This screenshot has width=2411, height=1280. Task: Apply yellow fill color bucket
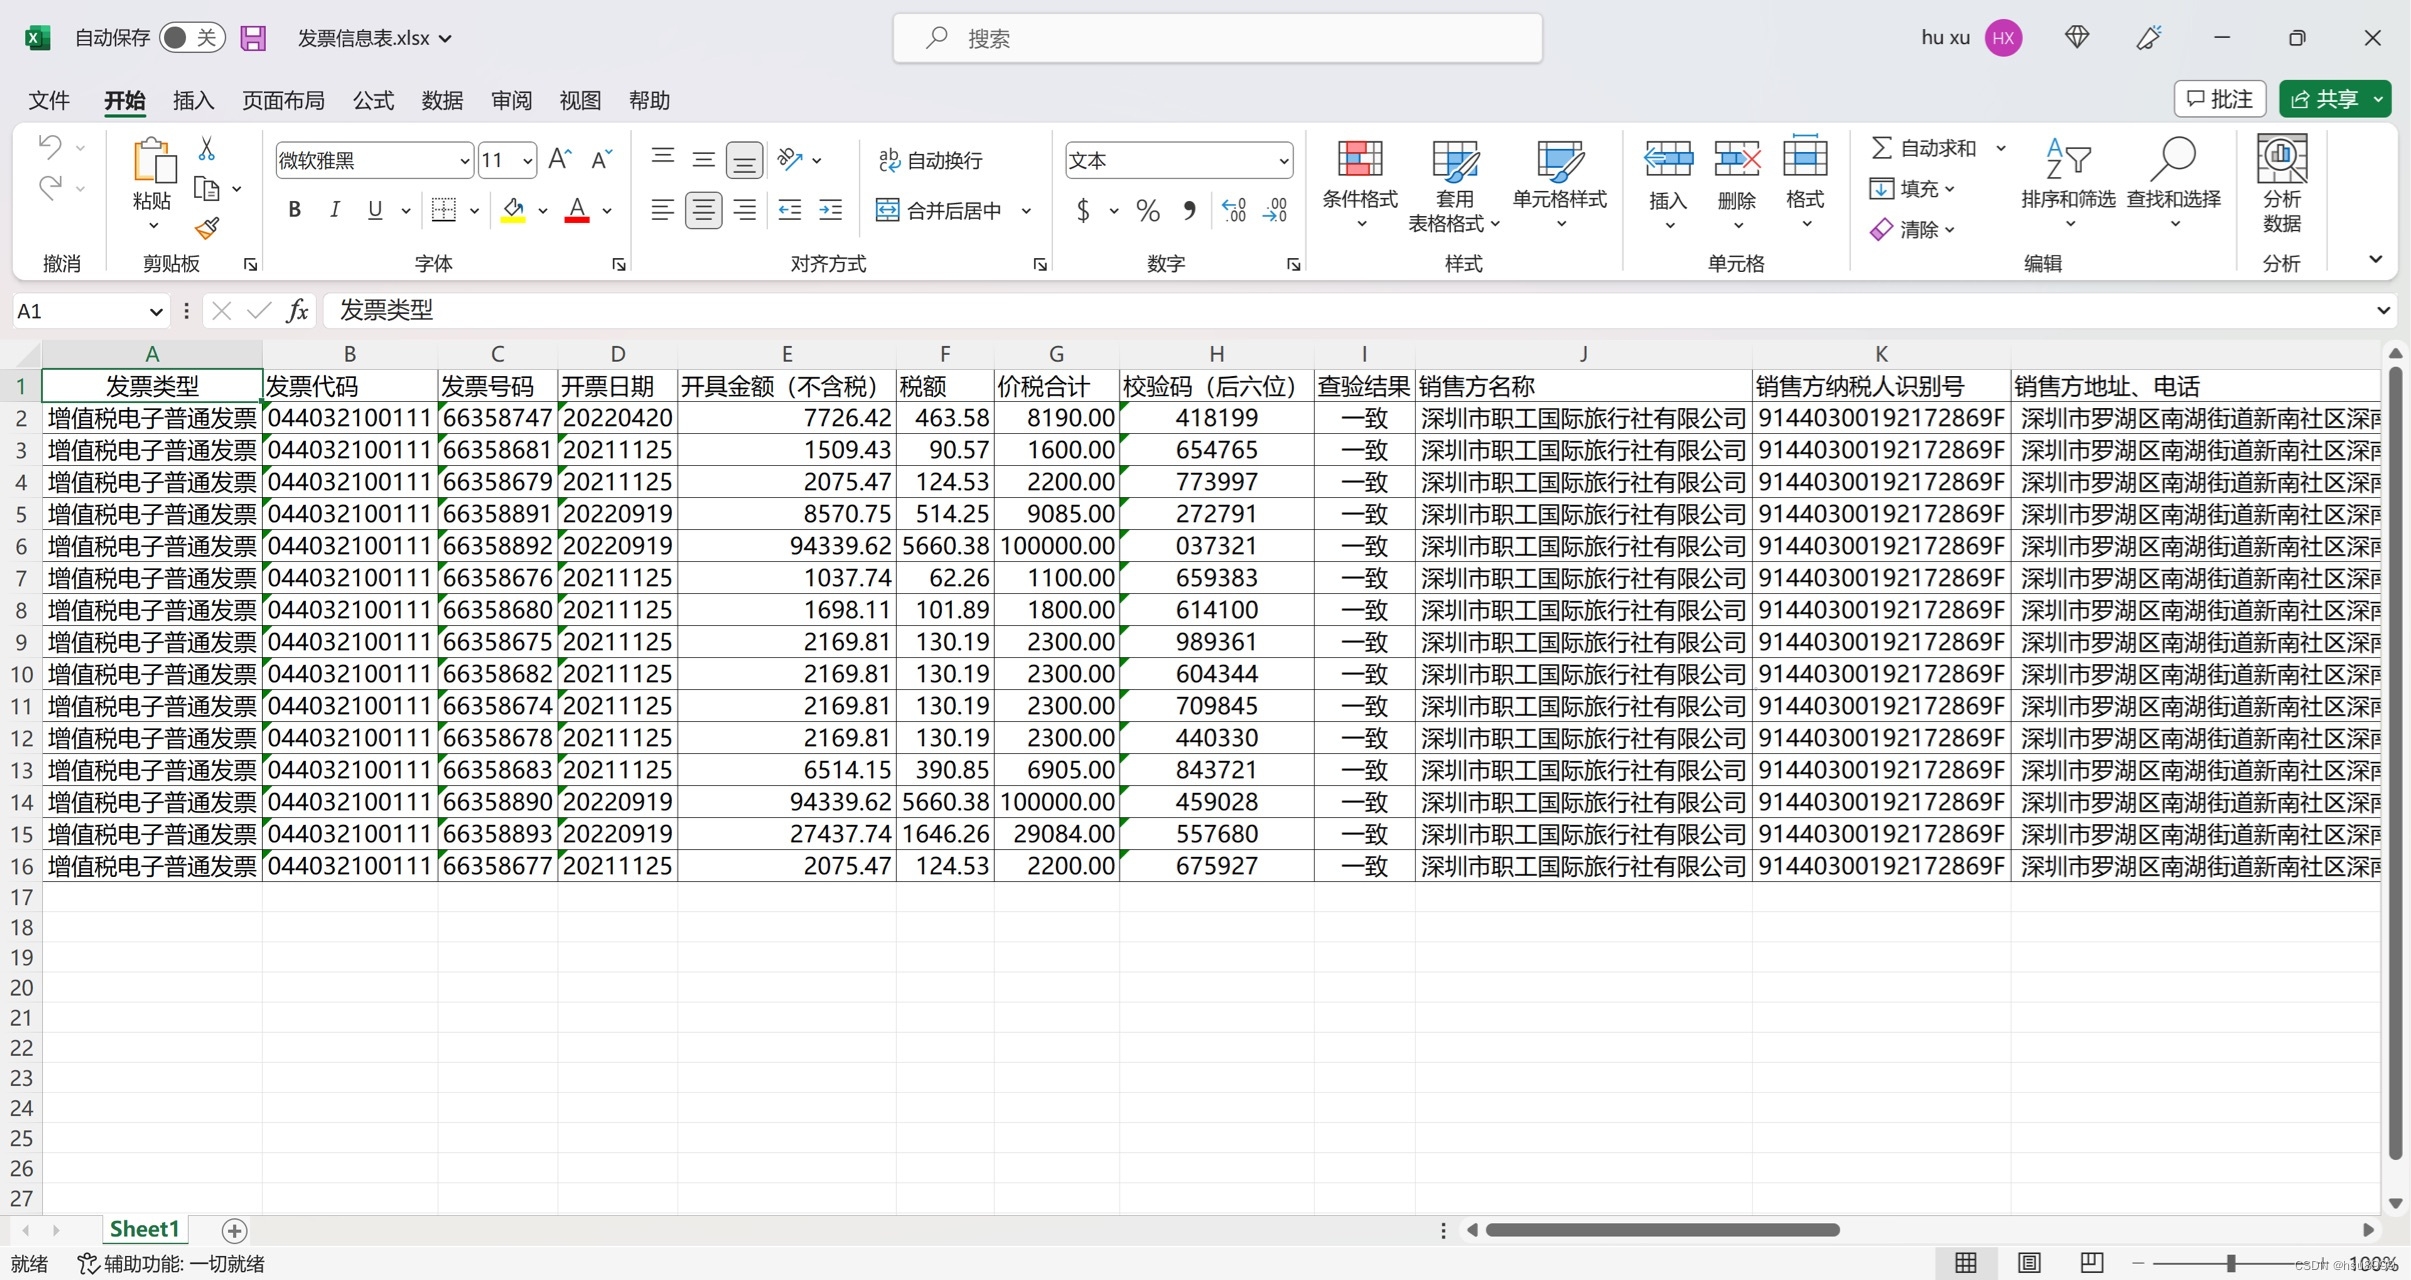pos(514,210)
